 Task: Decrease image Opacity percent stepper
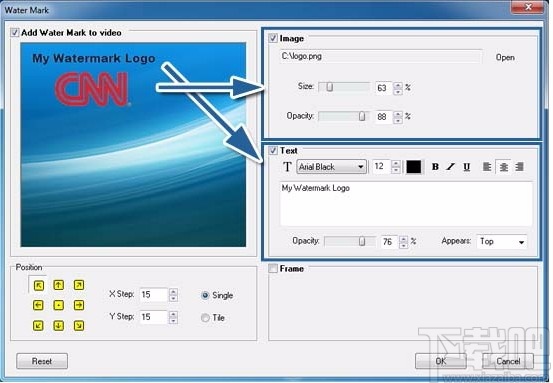tap(398, 120)
